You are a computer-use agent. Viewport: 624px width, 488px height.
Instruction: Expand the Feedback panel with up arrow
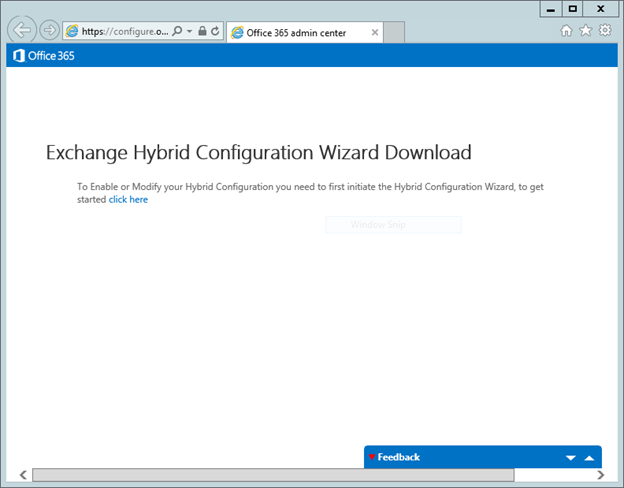coord(589,458)
